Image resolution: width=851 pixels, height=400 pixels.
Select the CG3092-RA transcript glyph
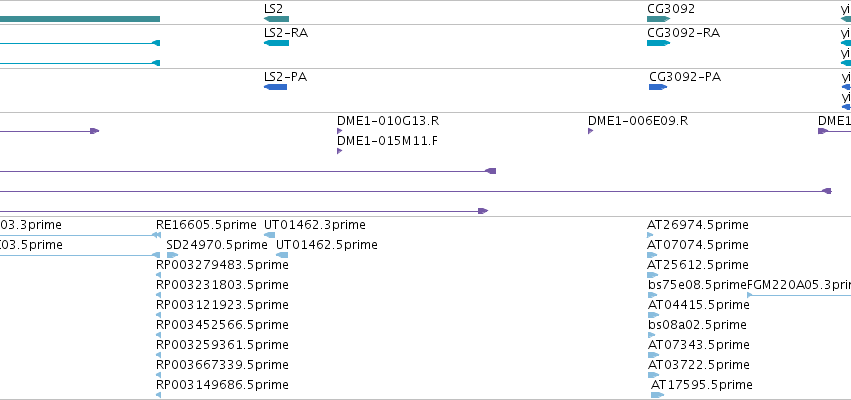(x=659, y=43)
